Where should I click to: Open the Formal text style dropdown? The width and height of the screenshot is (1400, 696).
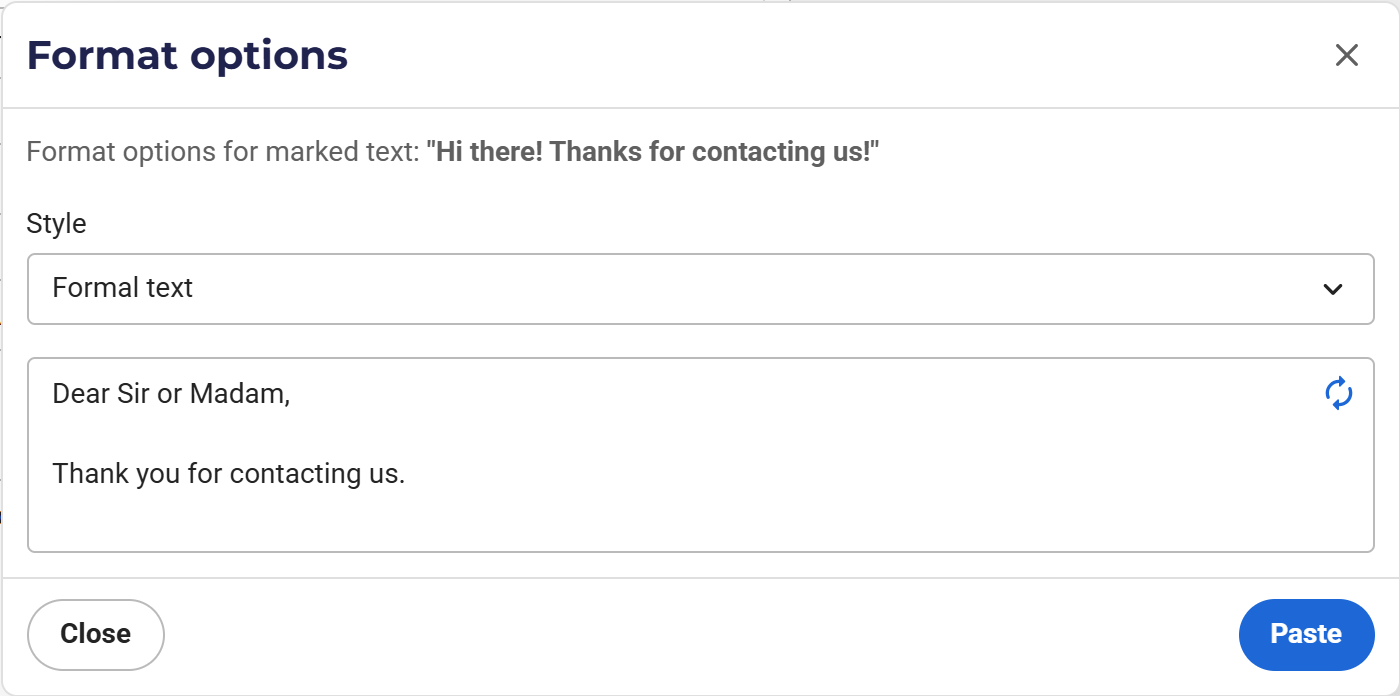701,289
